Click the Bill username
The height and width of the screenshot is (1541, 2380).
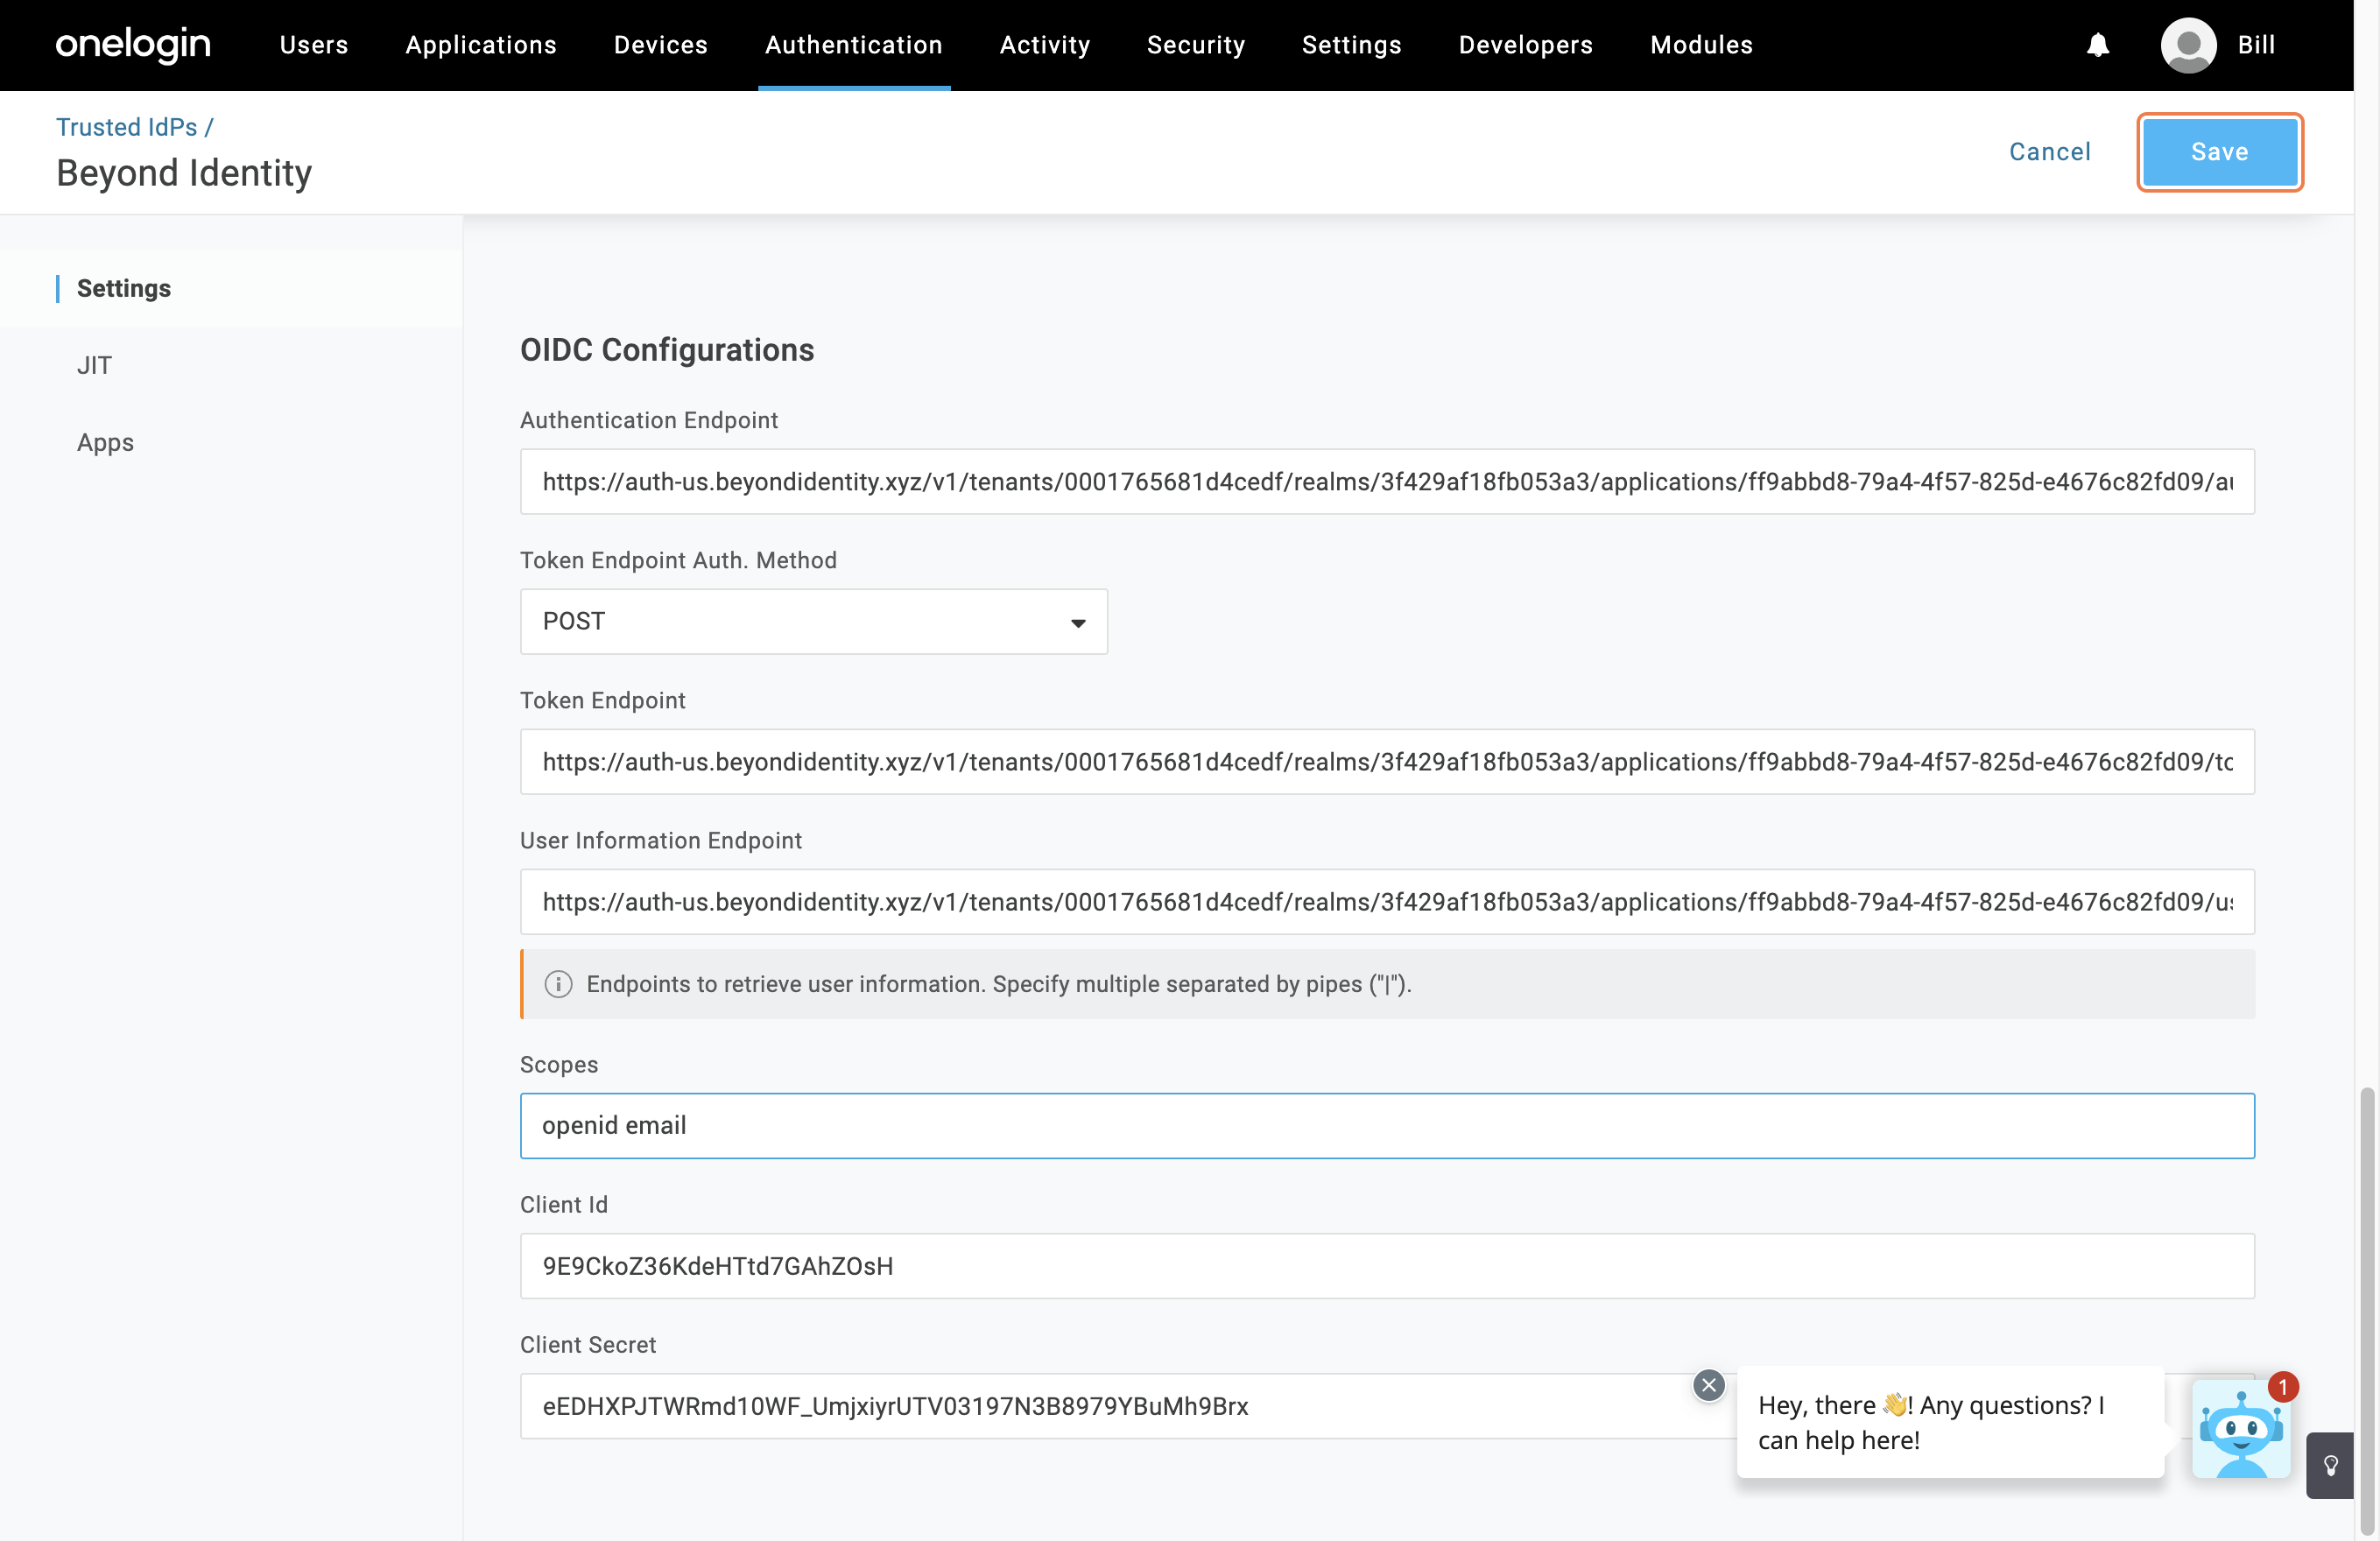[2256, 45]
